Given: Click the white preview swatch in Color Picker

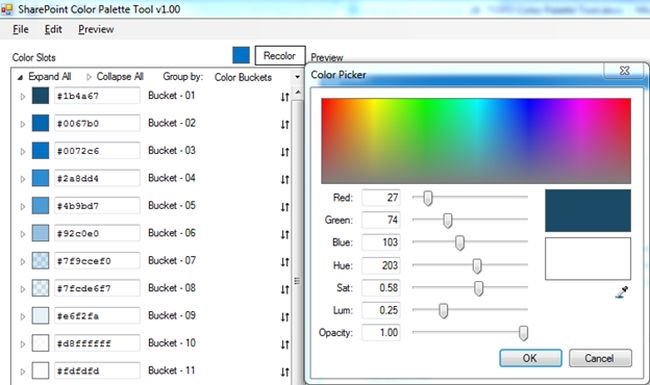Looking at the screenshot, I should [x=588, y=259].
